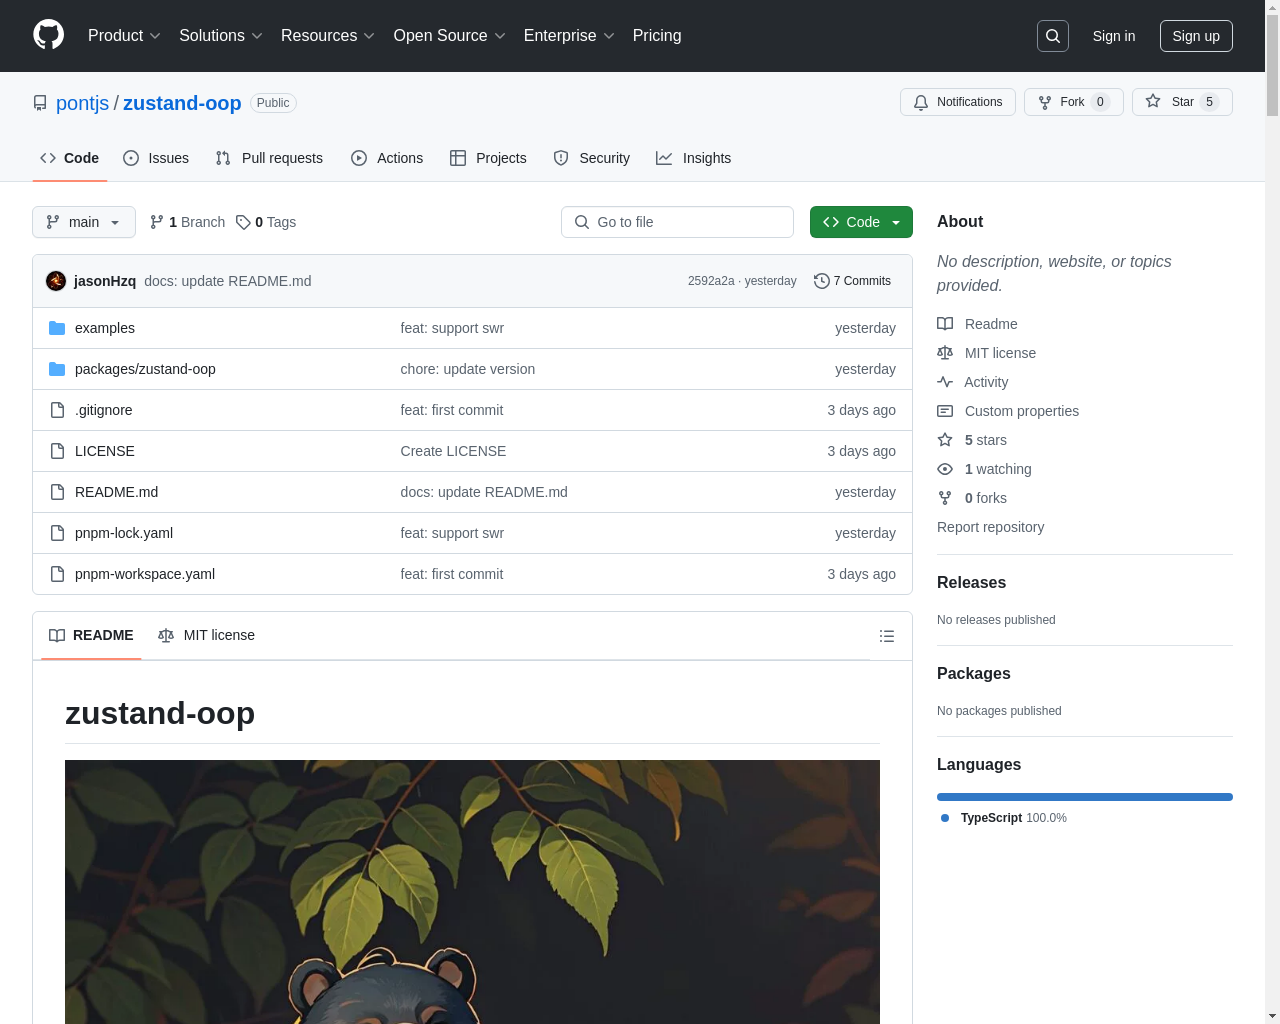1280x1024 pixels.
Task: Switch to the Insights tab
Action: point(694,158)
